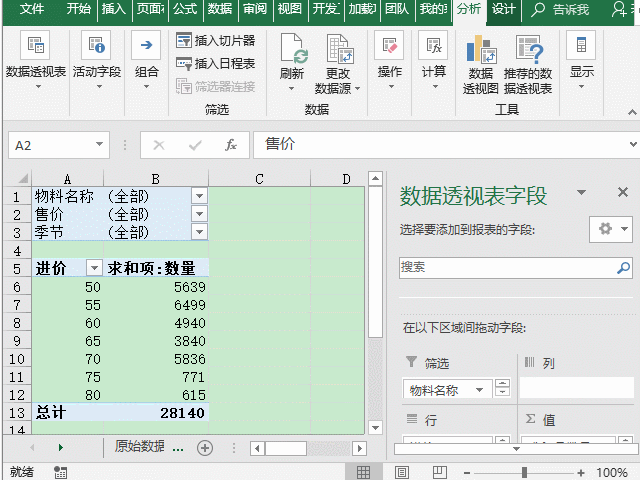The image size is (640, 480).
Task: Switch to the 数据 Data tab
Action: pyautogui.click(x=220, y=9)
